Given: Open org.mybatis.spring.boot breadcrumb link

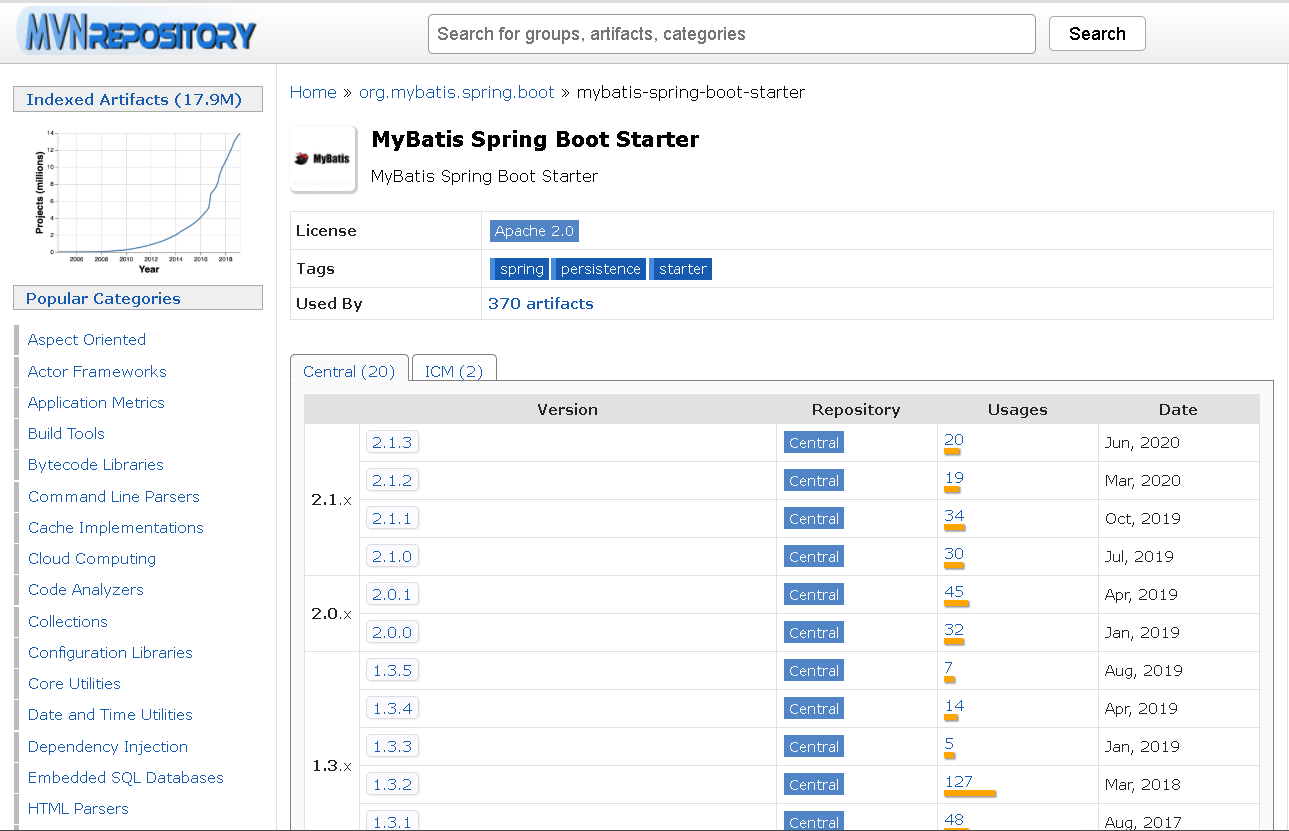Looking at the screenshot, I should click(x=456, y=92).
